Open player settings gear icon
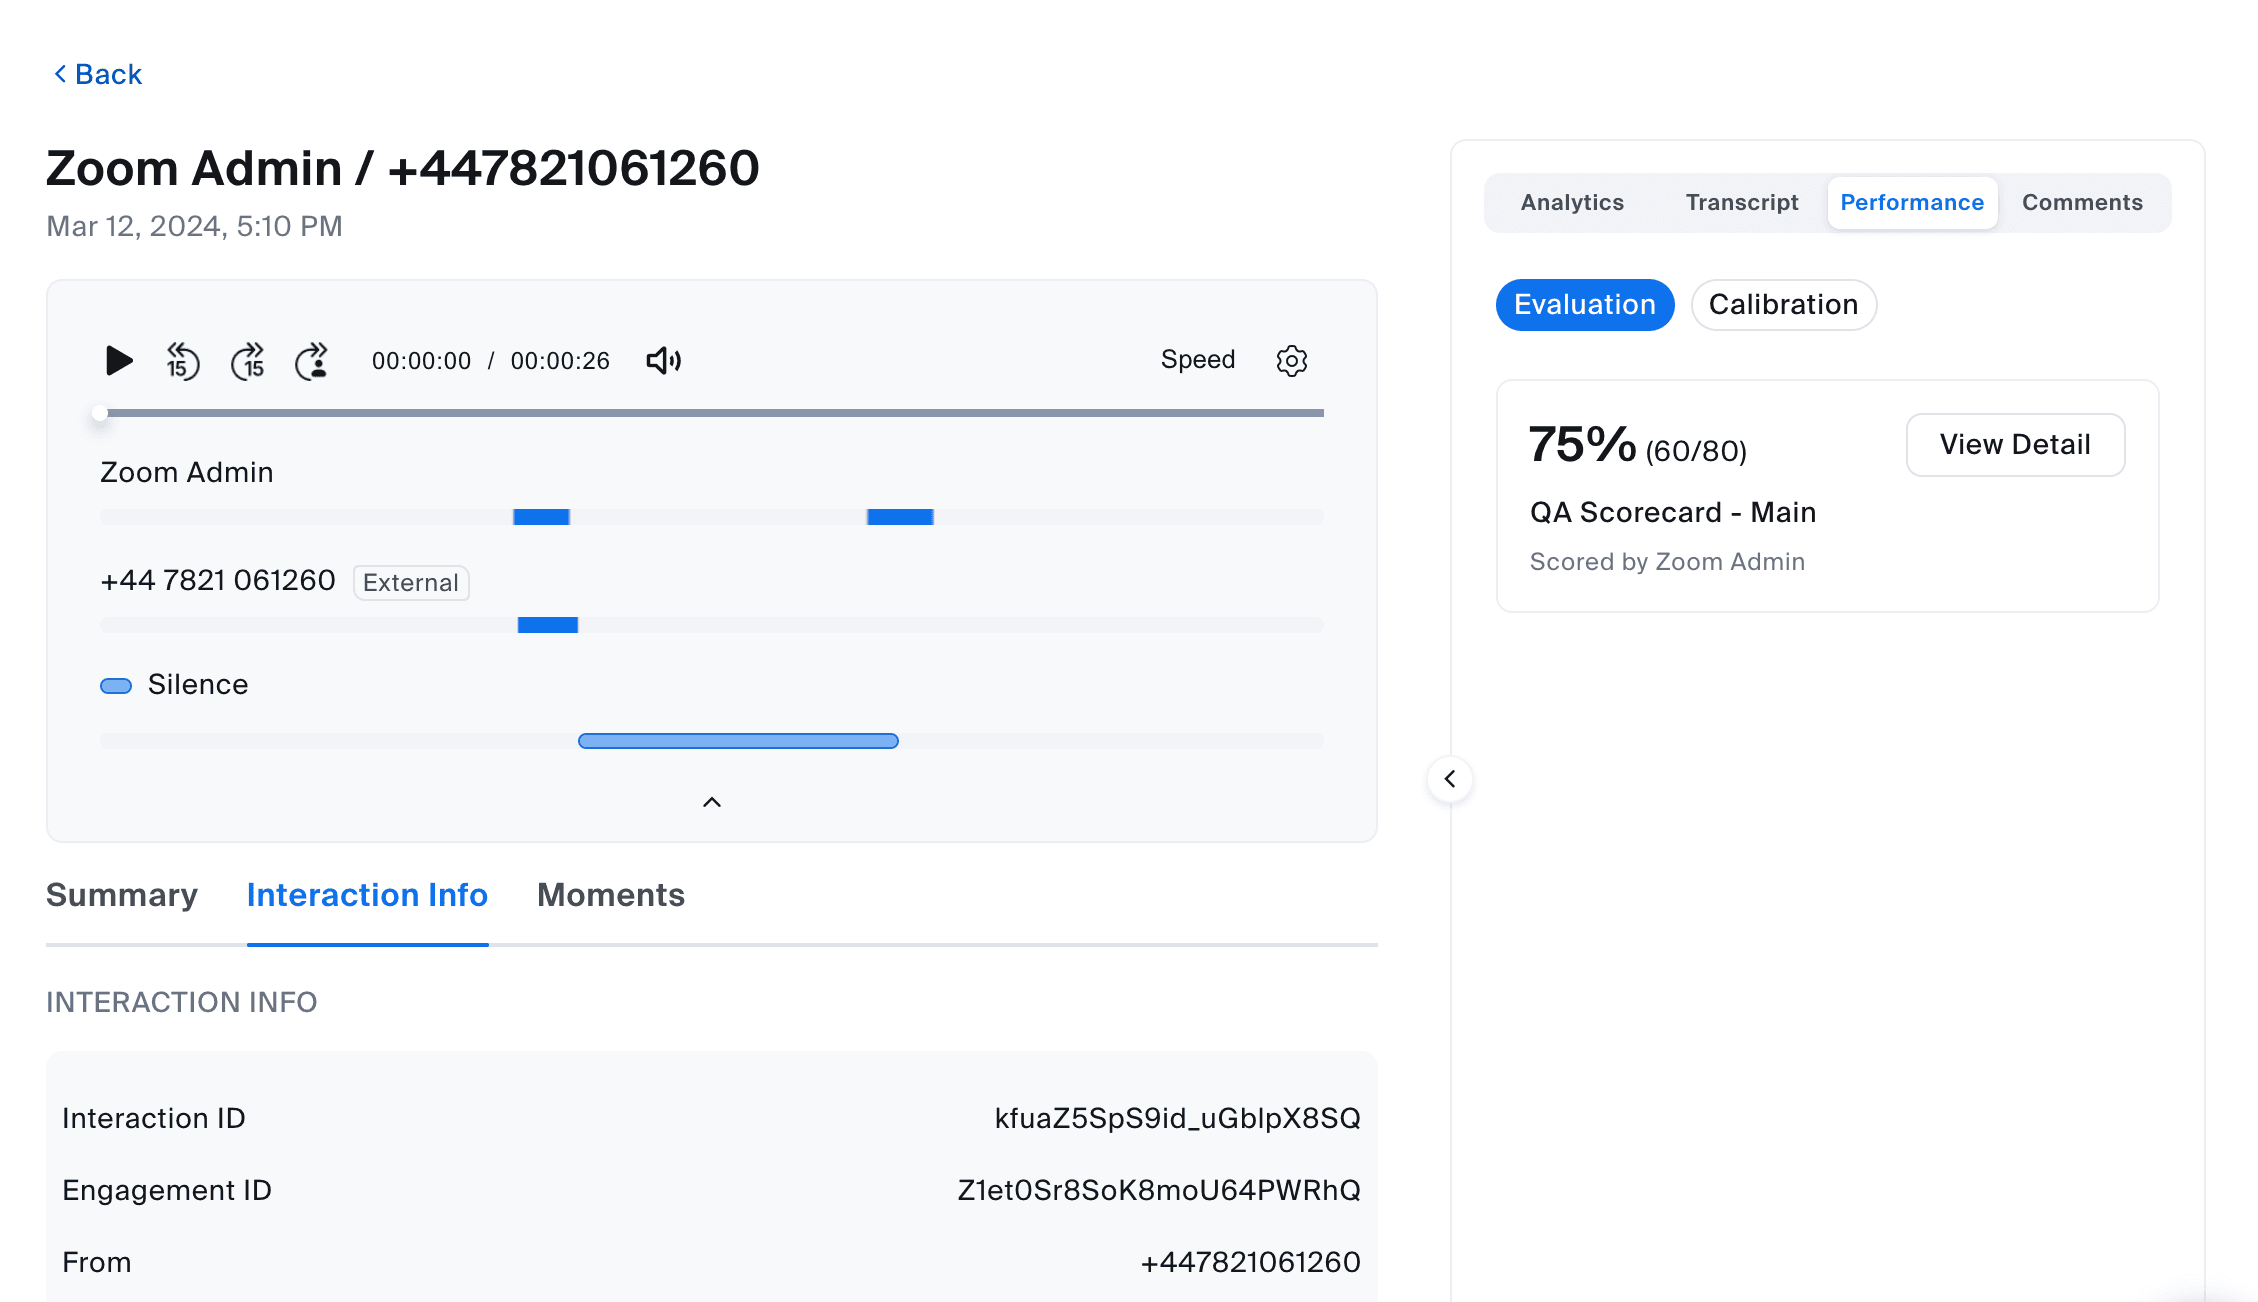Screen dimensions: 2258x1302 click(1291, 361)
